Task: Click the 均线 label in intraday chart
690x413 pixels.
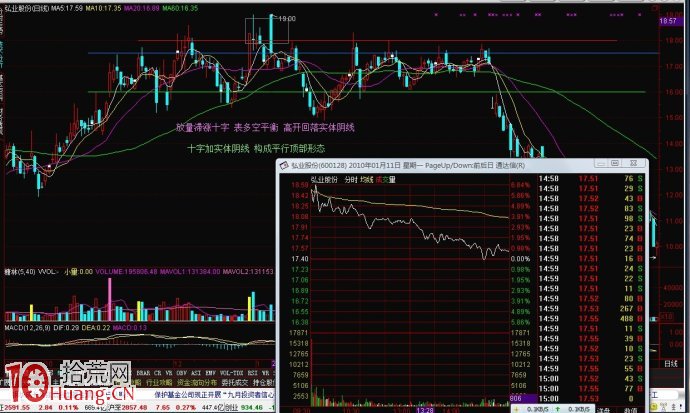Action: (x=367, y=179)
